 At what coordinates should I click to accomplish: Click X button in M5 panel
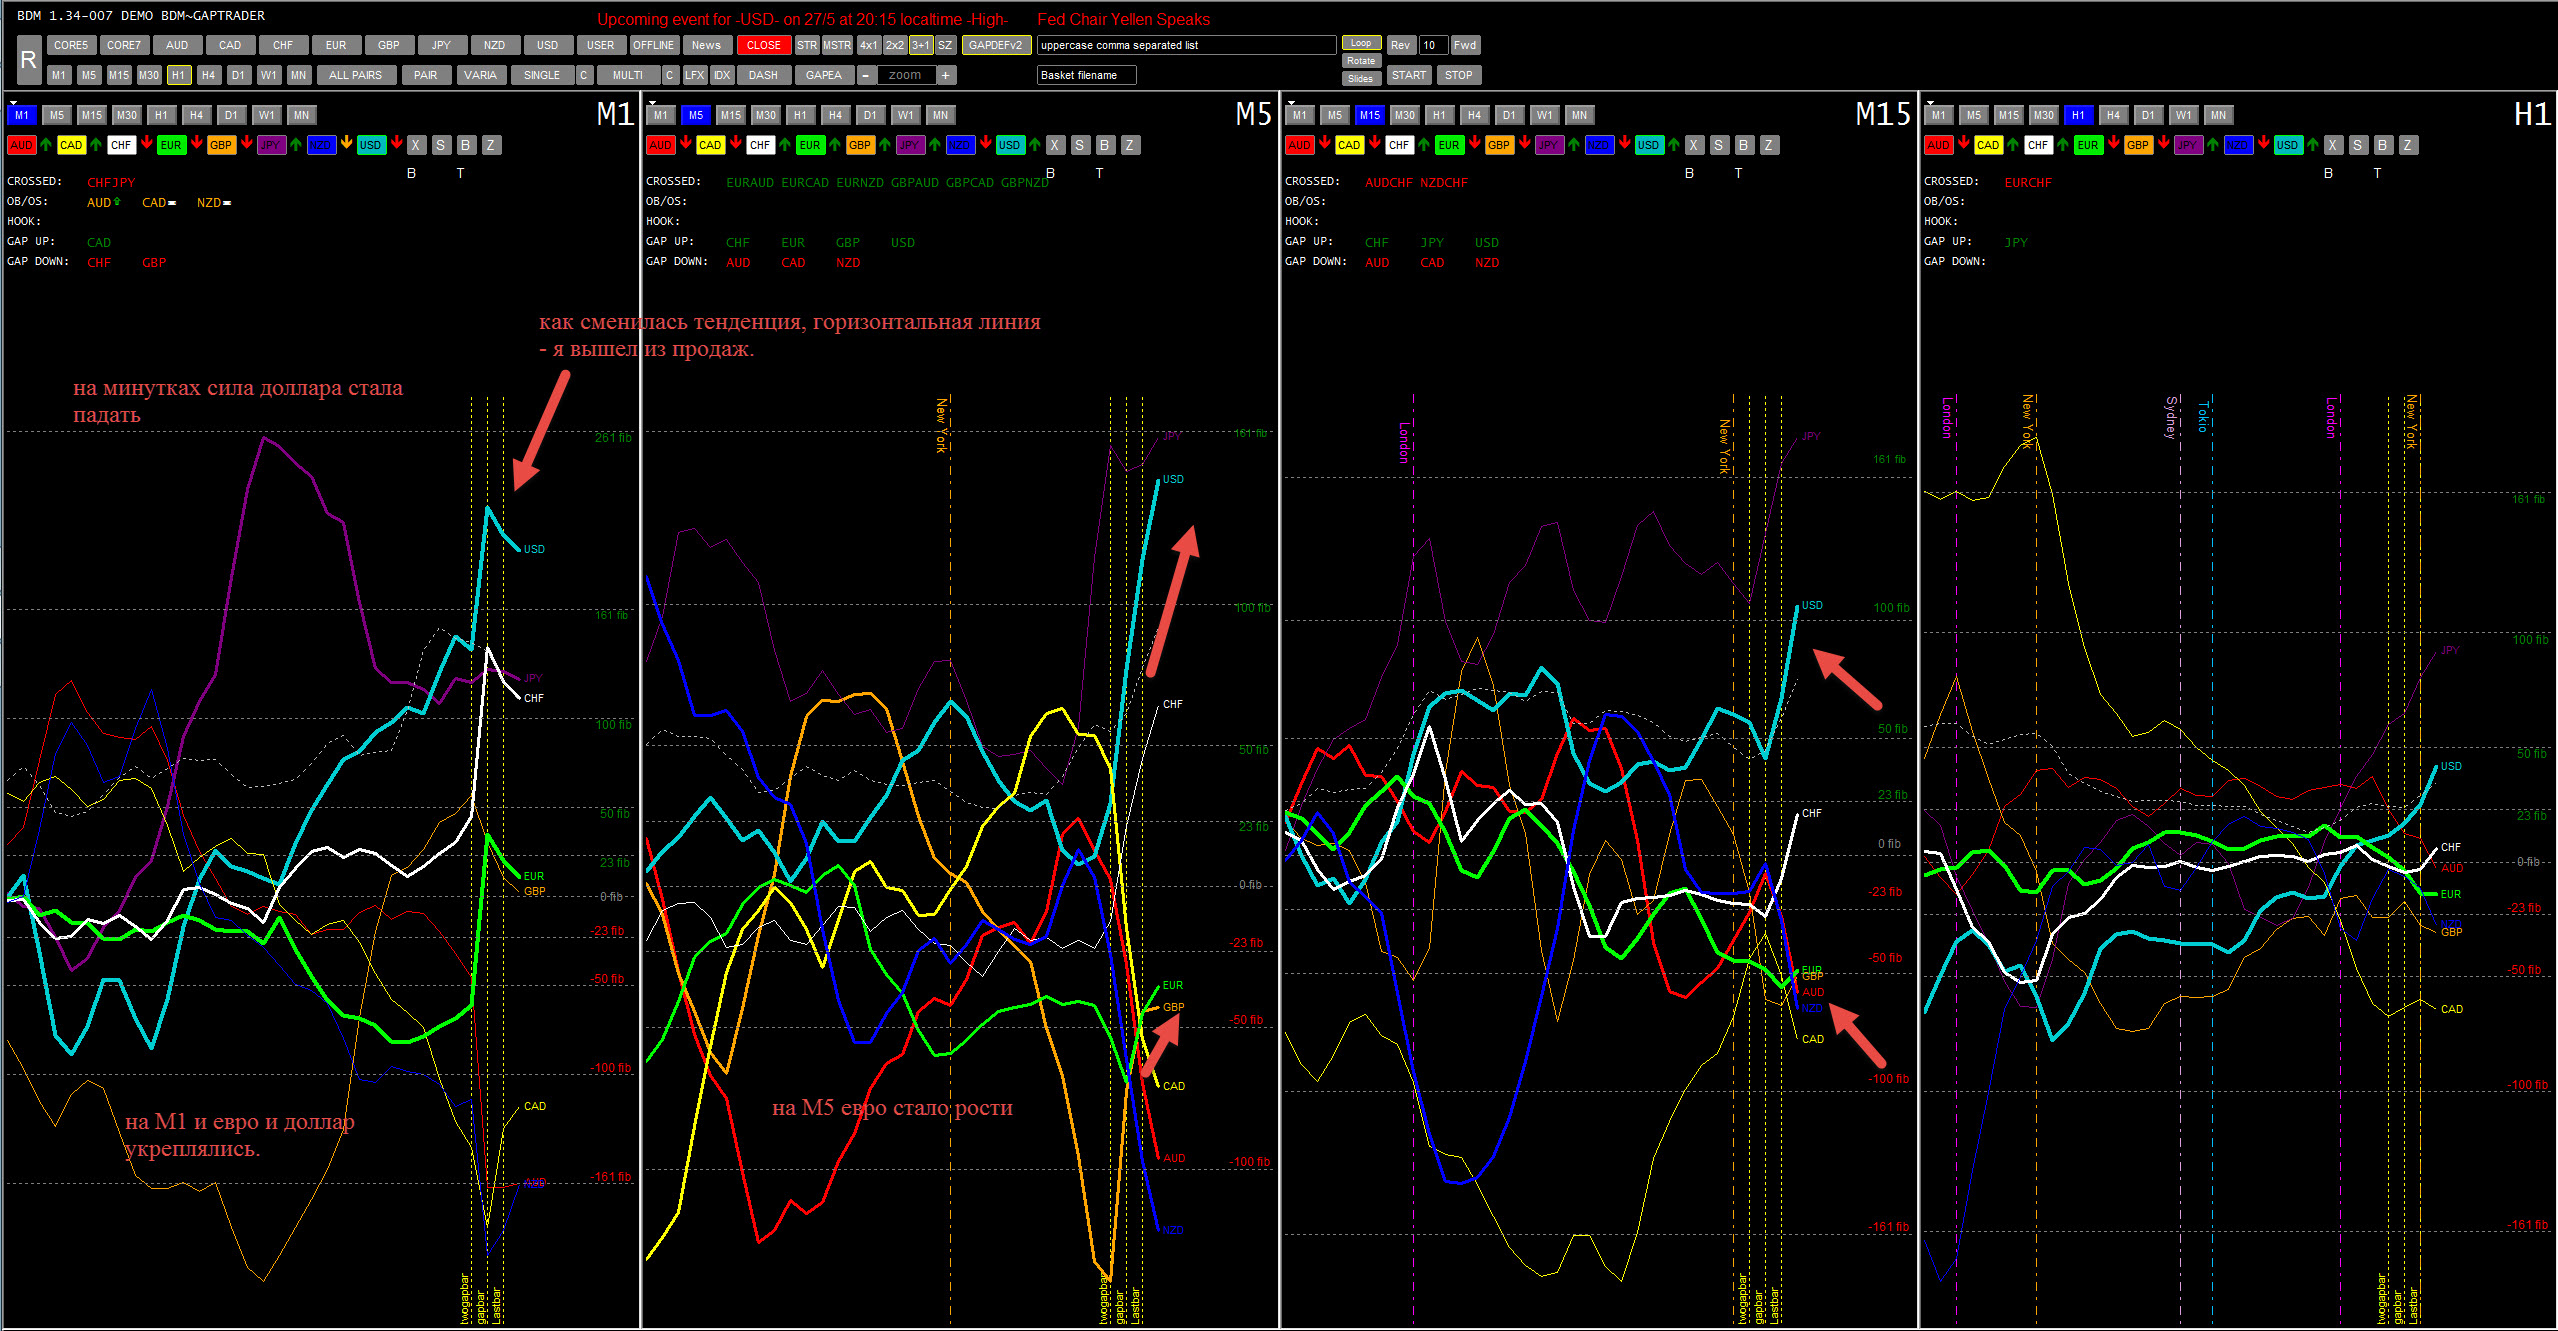click(x=1055, y=145)
